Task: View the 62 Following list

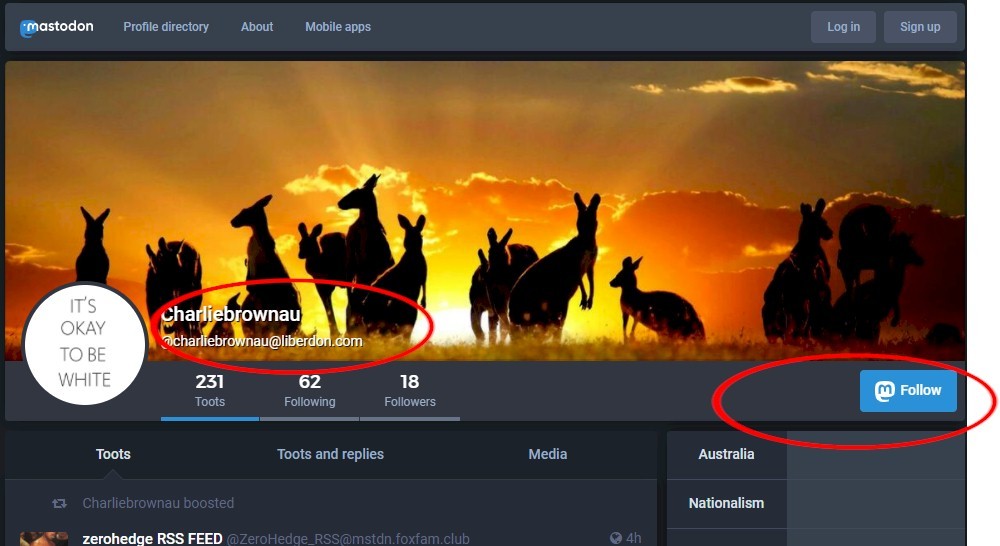Action: [x=309, y=391]
